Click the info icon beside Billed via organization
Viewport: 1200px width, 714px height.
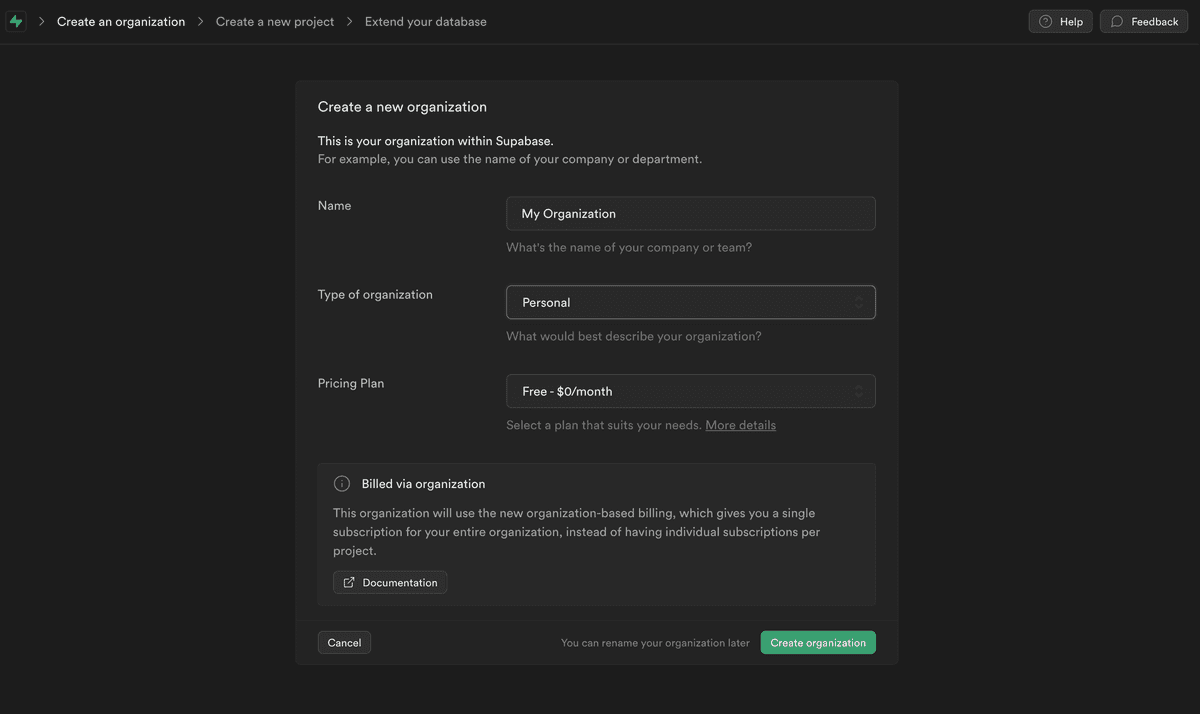coord(341,483)
